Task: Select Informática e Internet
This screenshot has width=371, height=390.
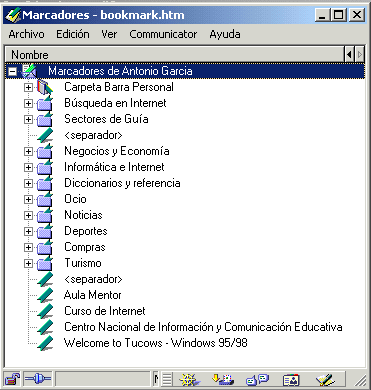Action: (x=114, y=167)
